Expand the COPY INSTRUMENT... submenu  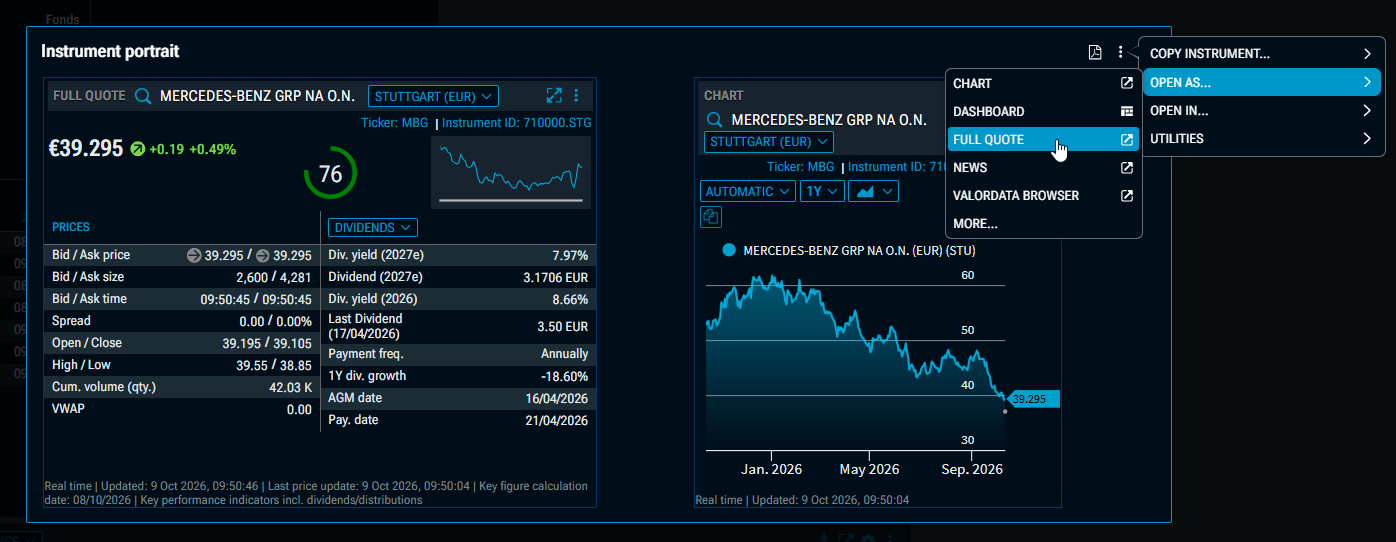tap(1264, 54)
